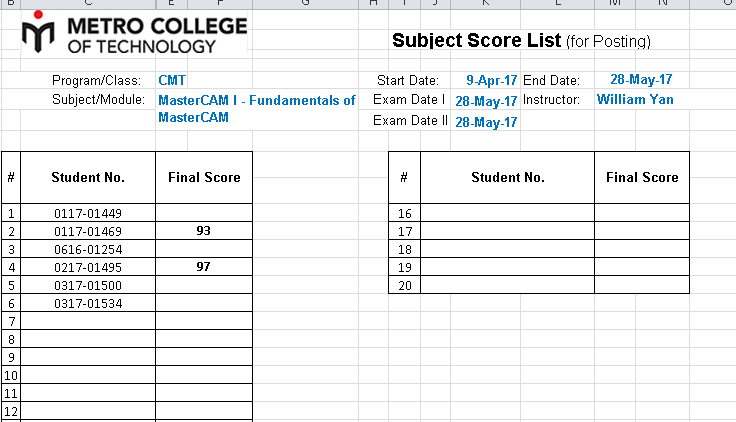Select student number 0616-01254
The width and height of the screenshot is (736, 422).
point(88,249)
